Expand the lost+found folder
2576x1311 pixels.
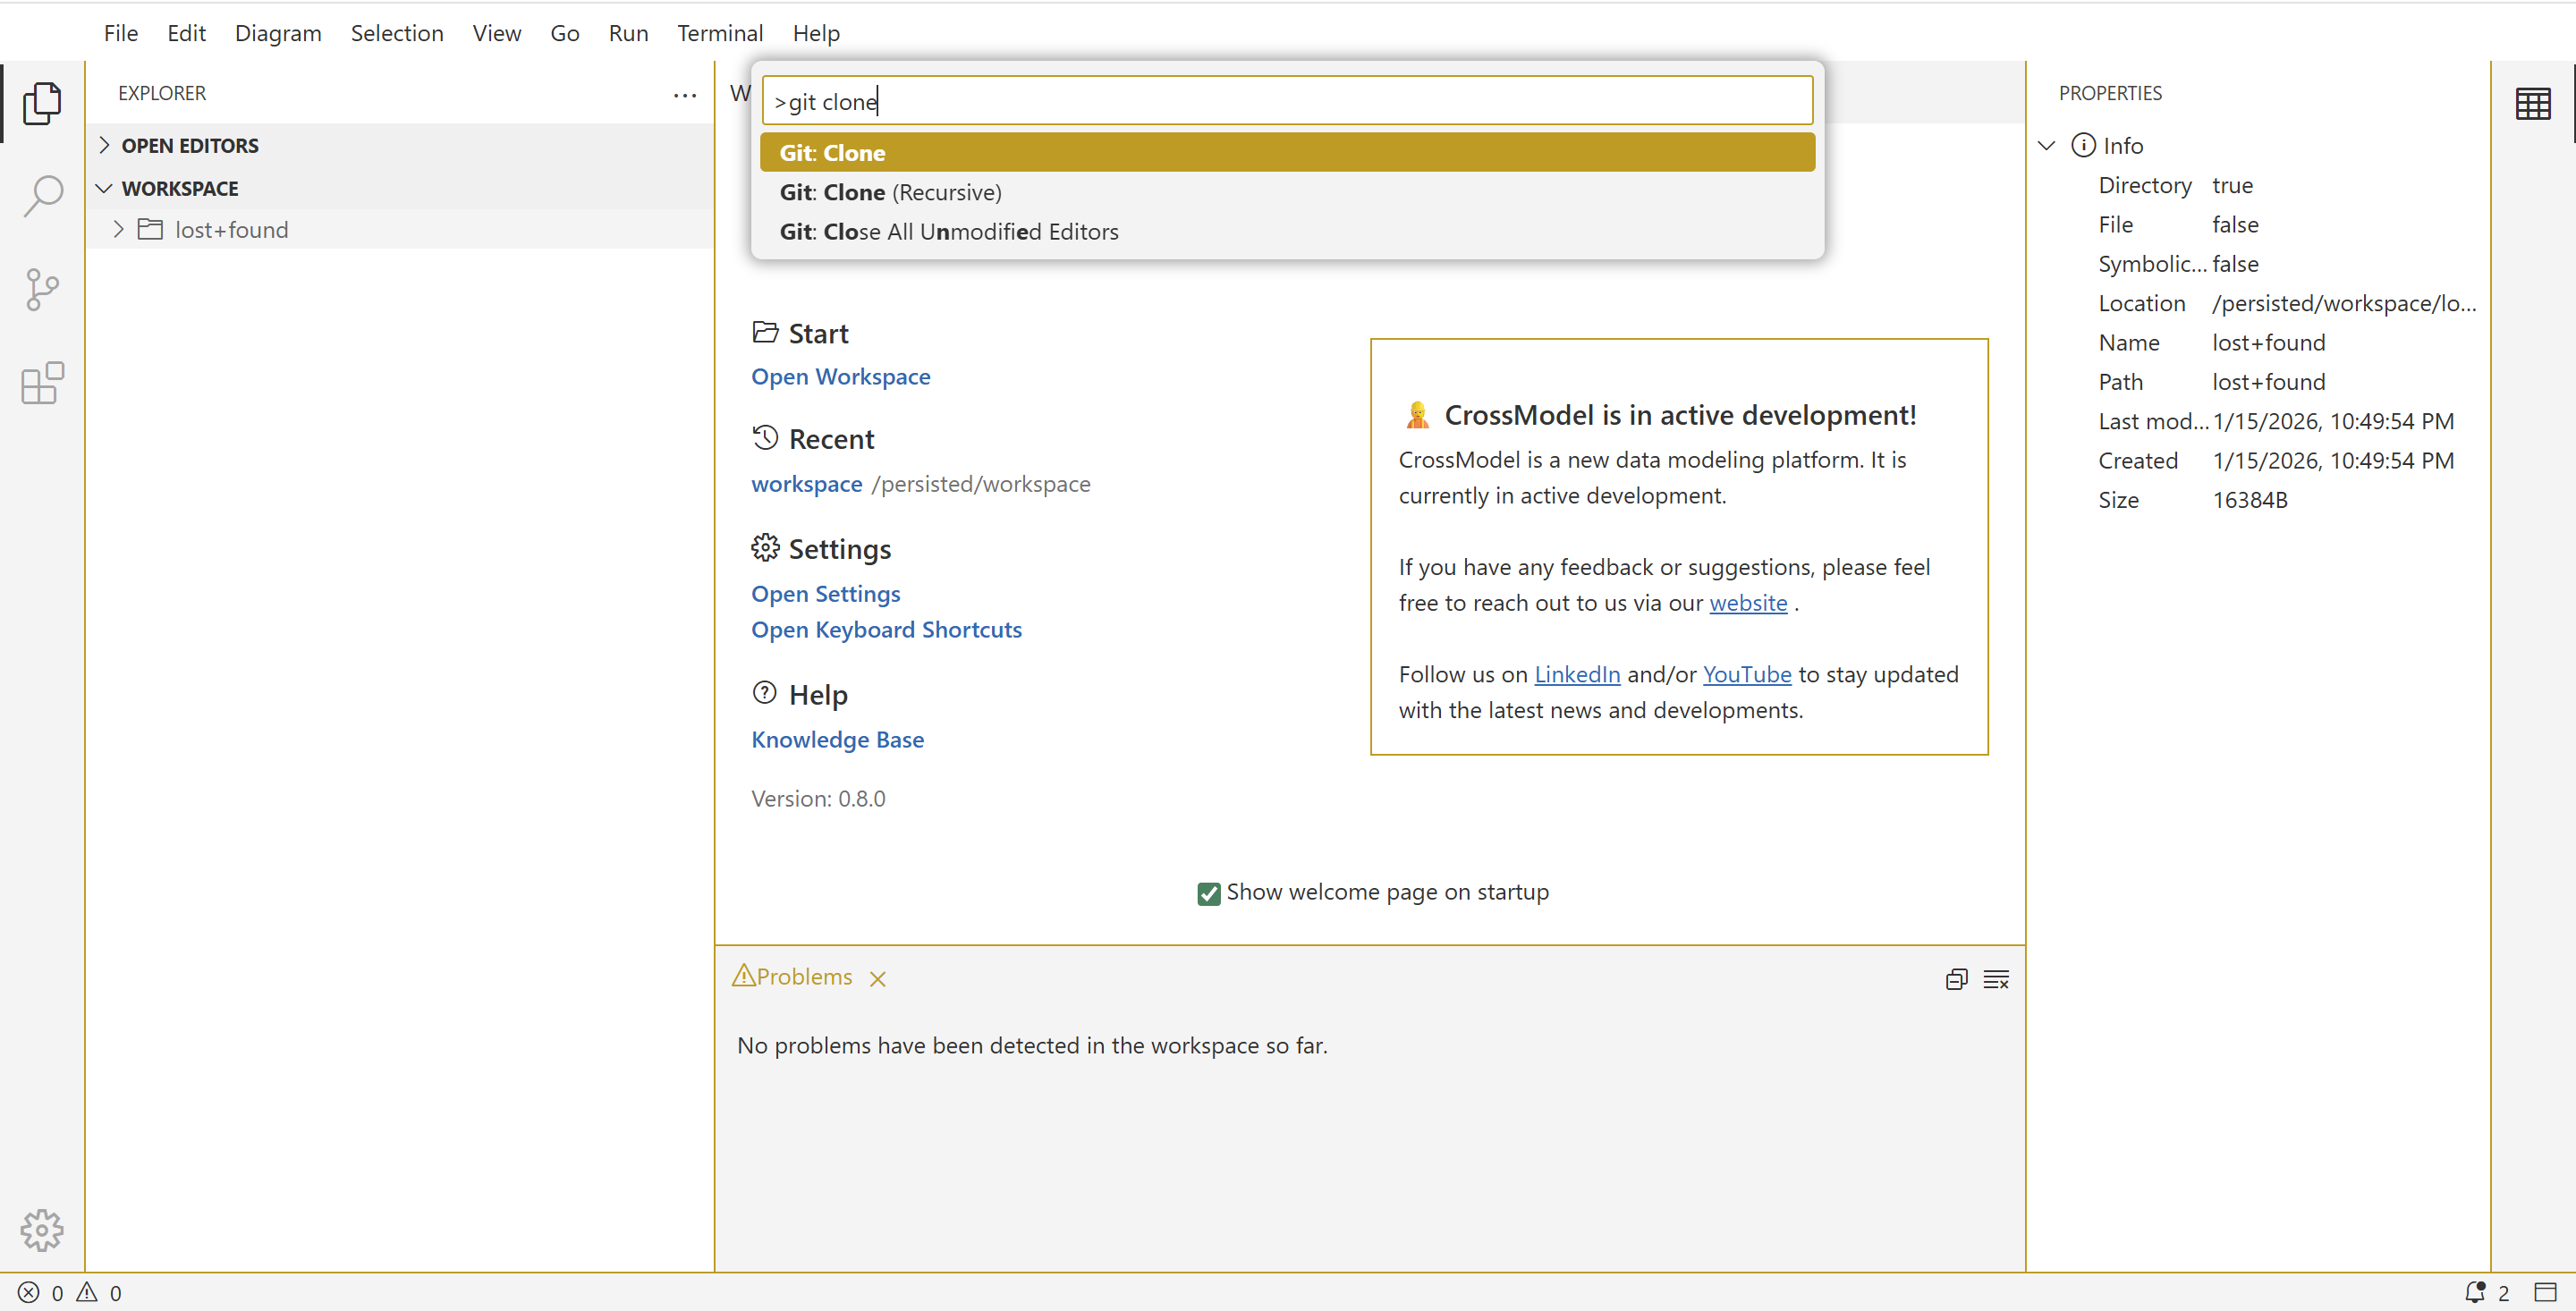[x=231, y=230]
